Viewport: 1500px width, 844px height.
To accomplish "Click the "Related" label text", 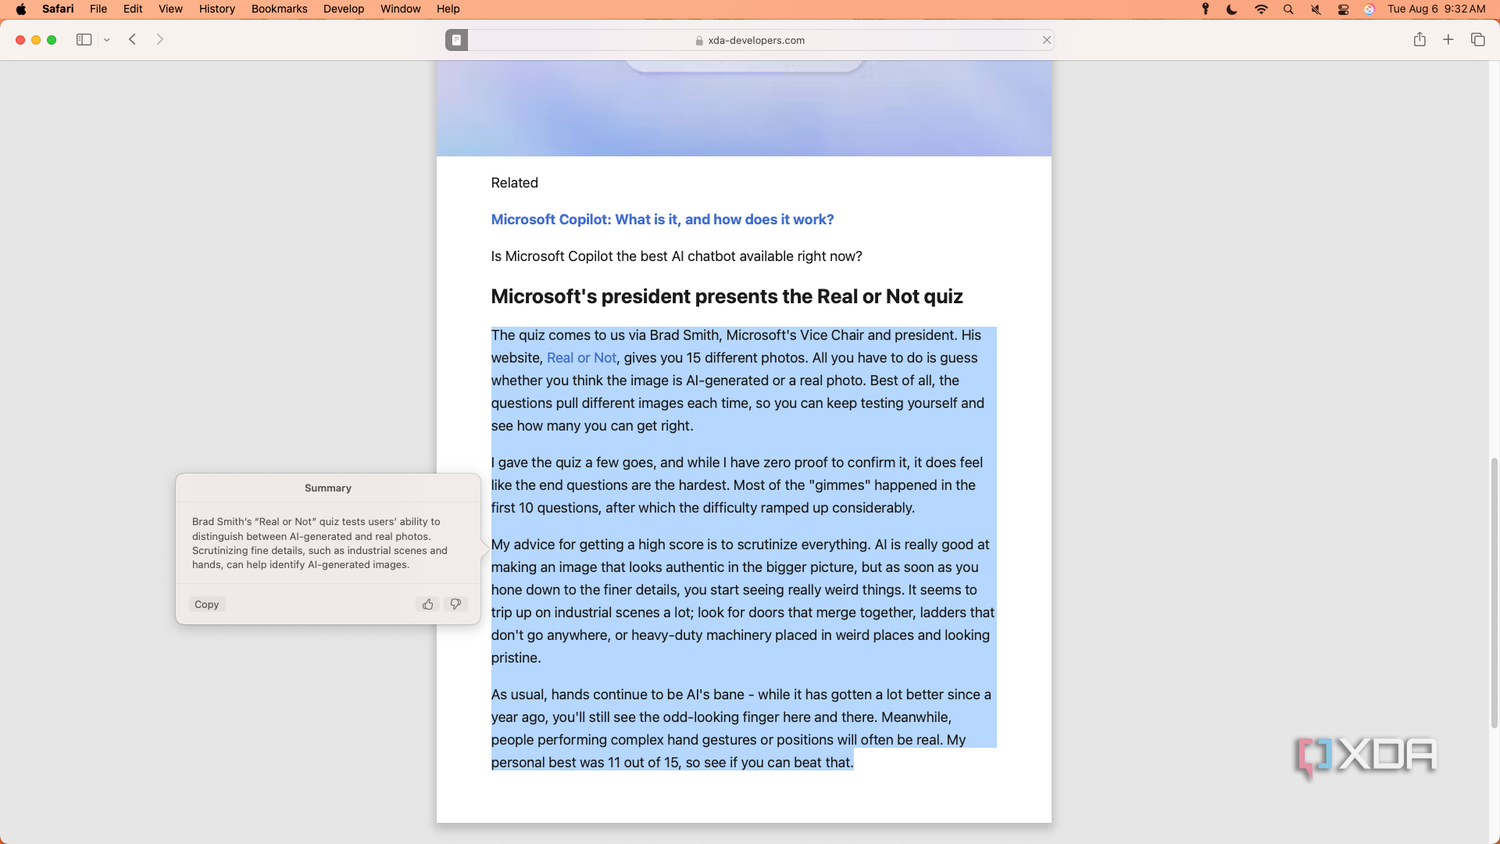I will point(514,183).
